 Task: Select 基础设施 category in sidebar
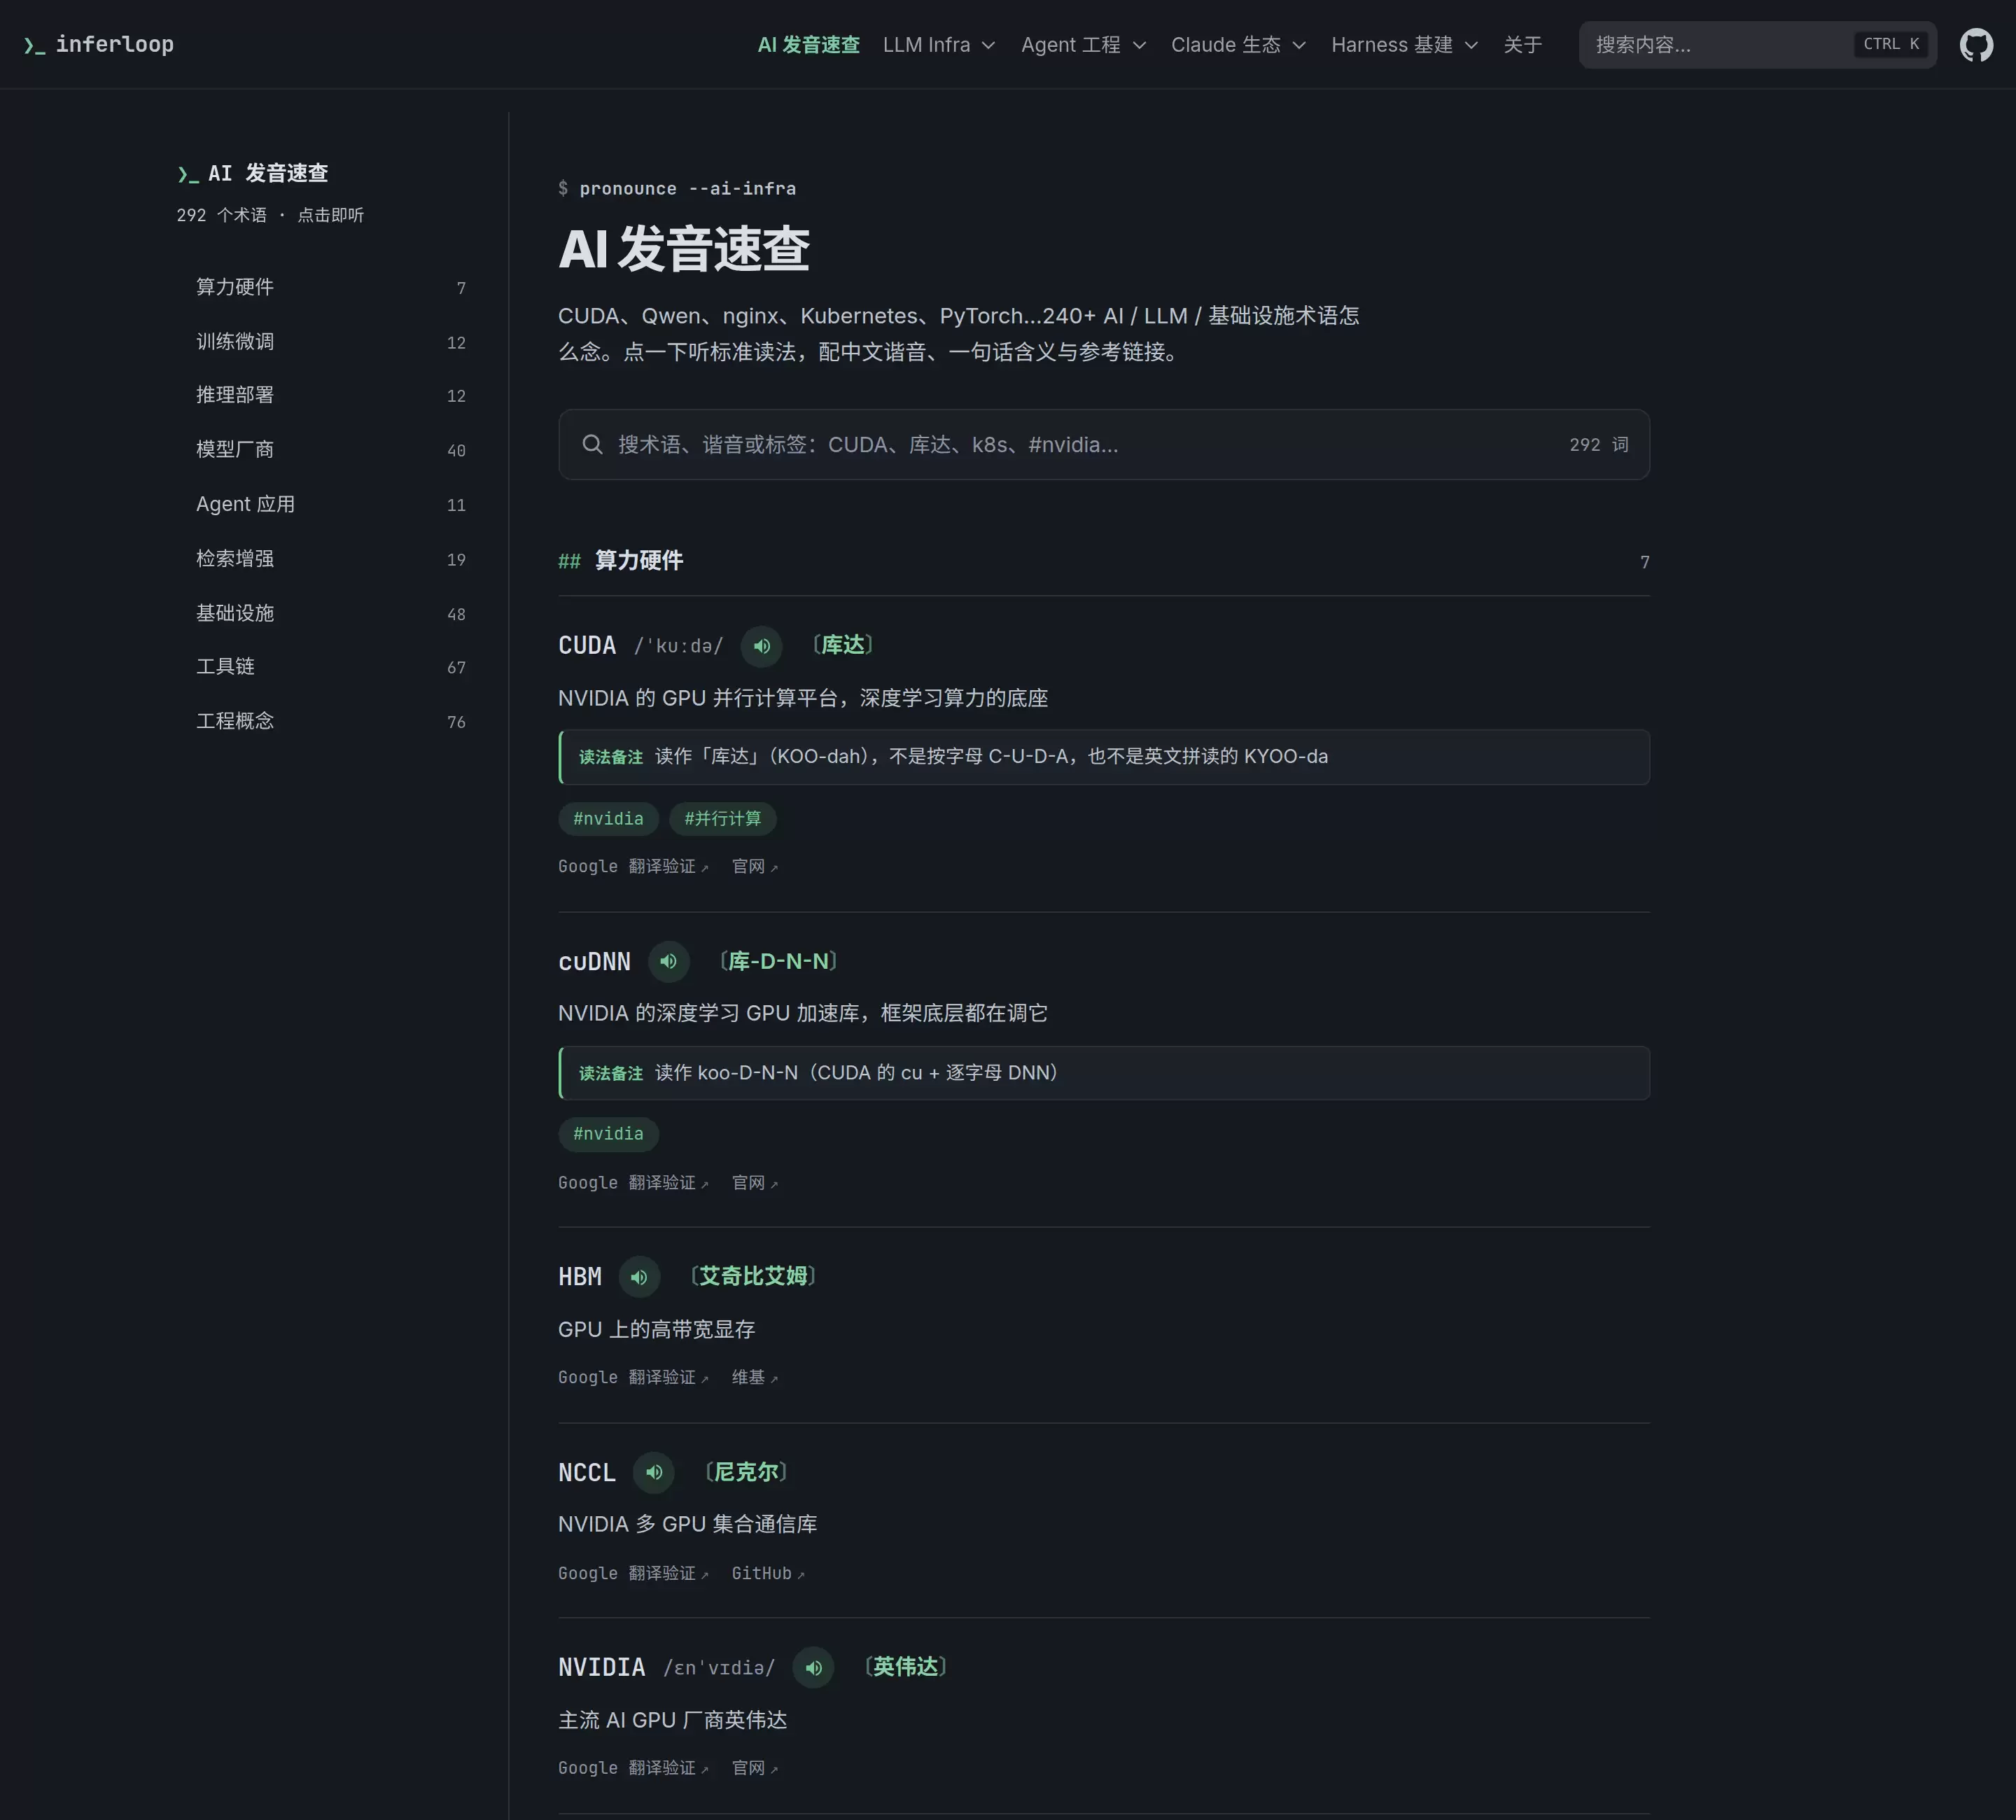coord(331,613)
